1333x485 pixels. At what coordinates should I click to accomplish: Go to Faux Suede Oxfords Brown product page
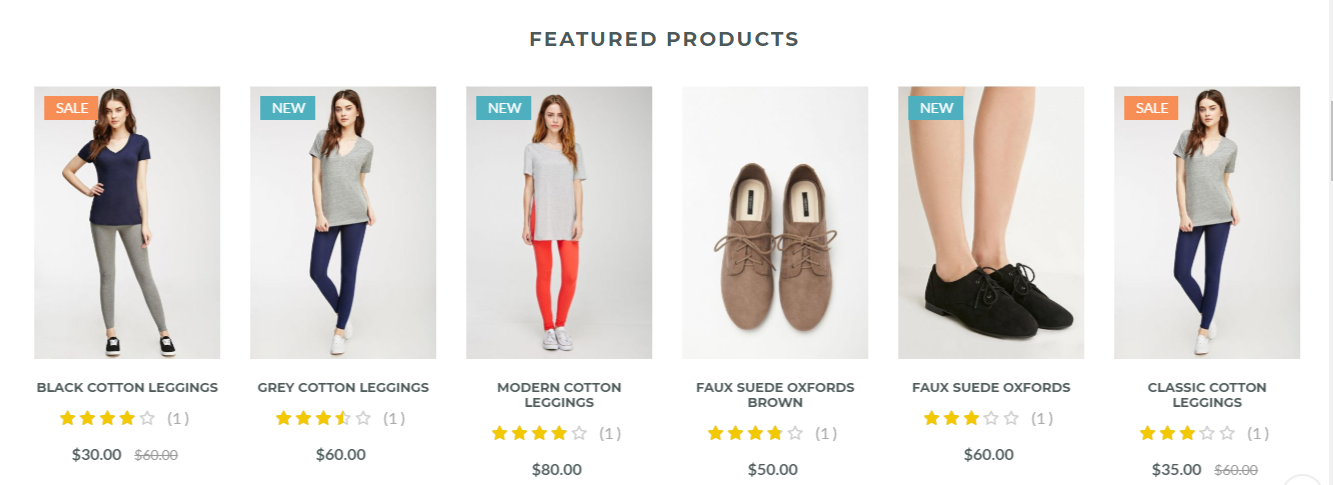(775, 395)
